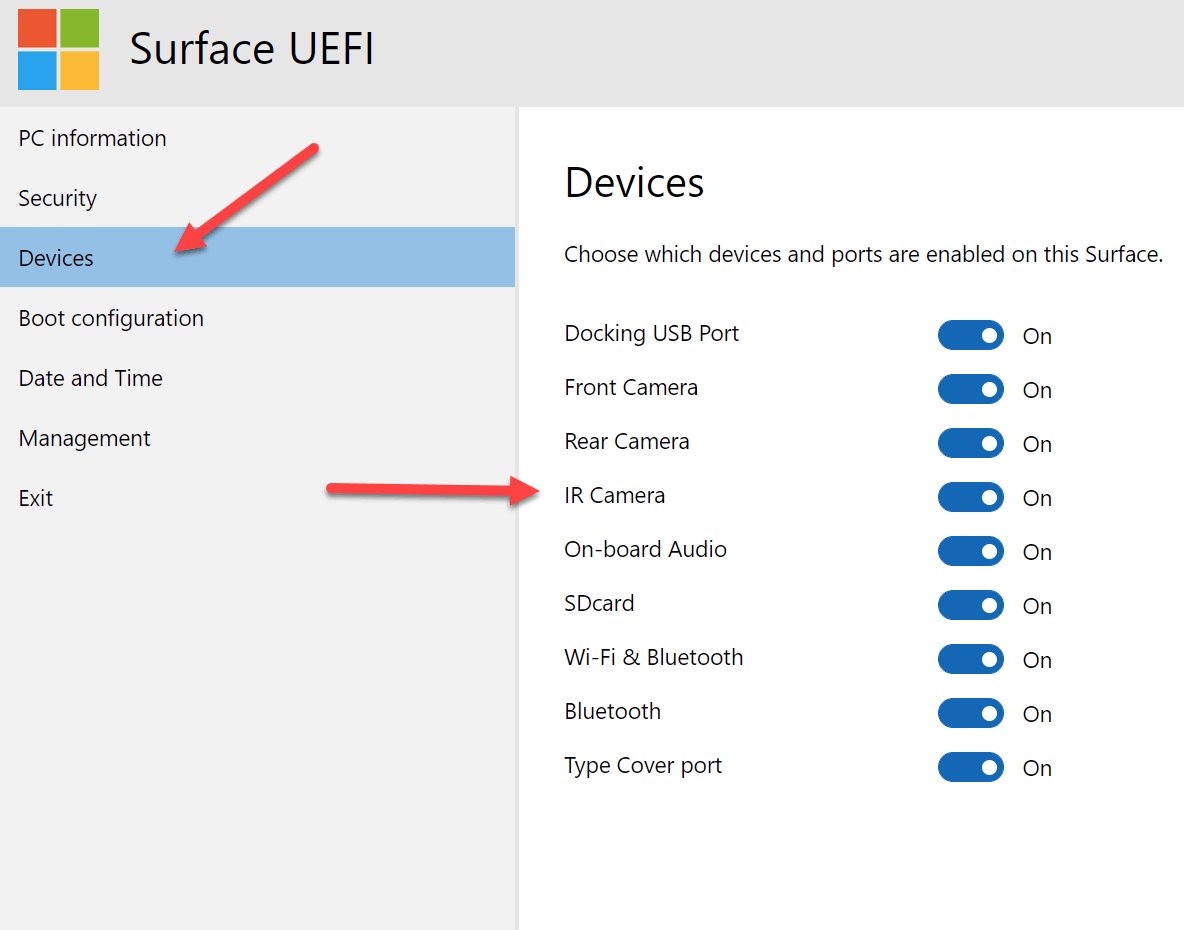Screen dimensions: 1184x930
Task: Click the Microsoft logo icon
Action: point(58,50)
